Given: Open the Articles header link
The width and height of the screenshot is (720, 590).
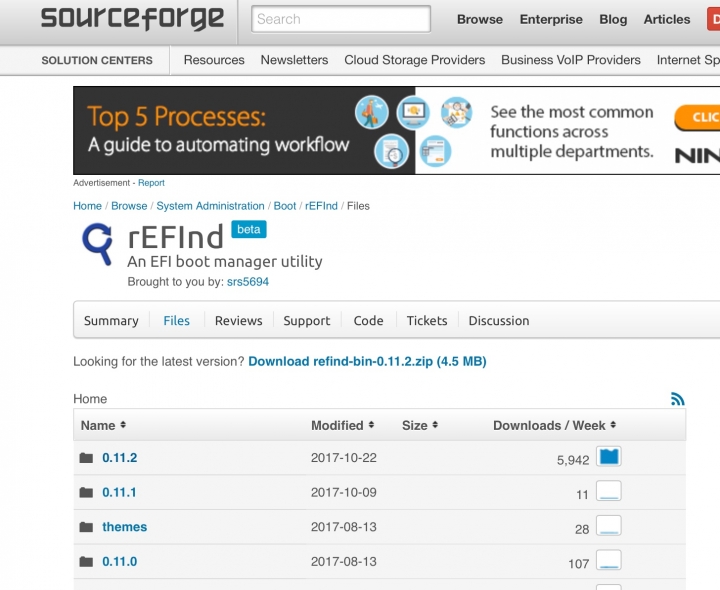Looking at the screenshot, I should point(667,19).
